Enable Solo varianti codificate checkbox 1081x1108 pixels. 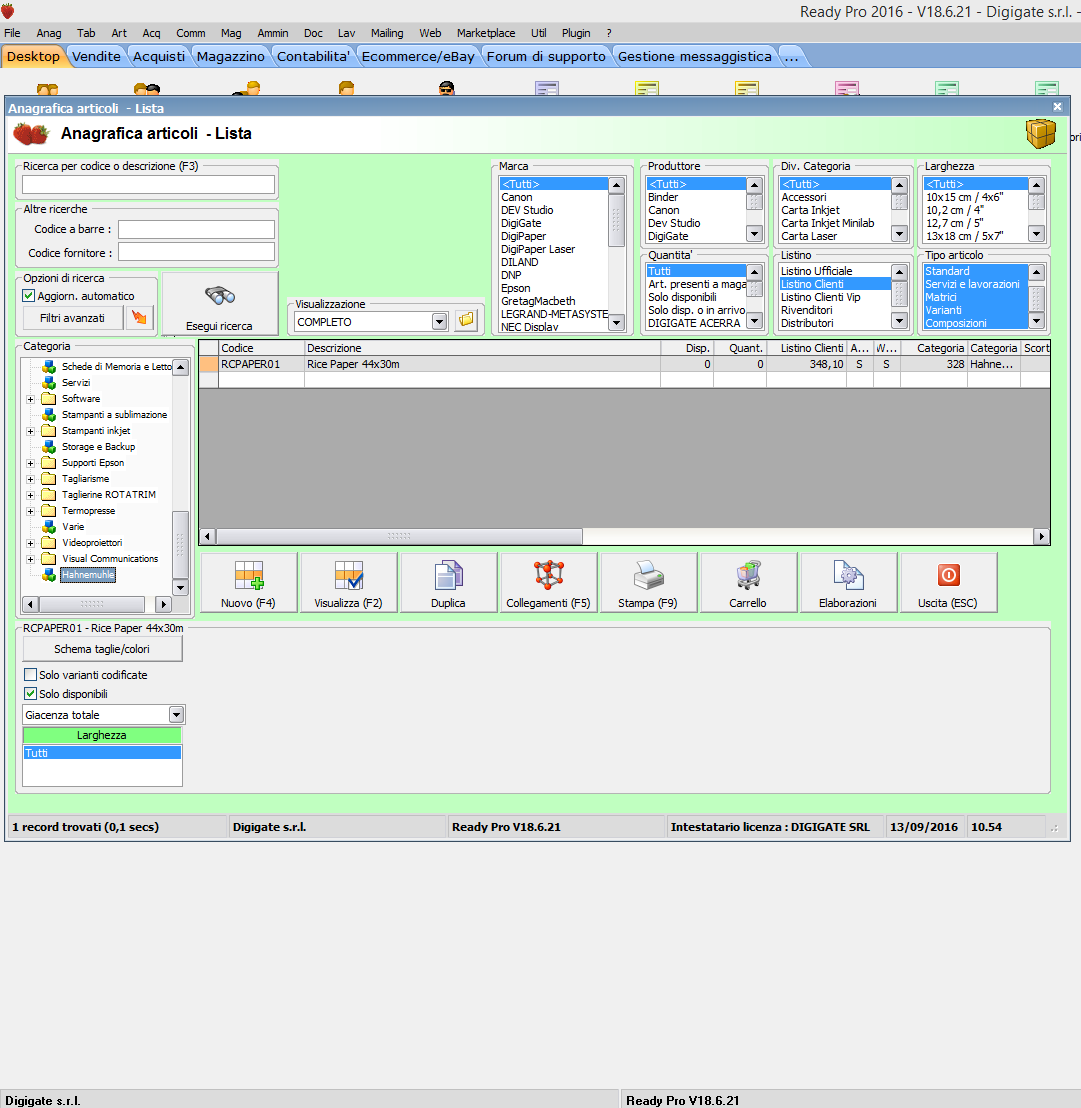[x=30, y=675]
